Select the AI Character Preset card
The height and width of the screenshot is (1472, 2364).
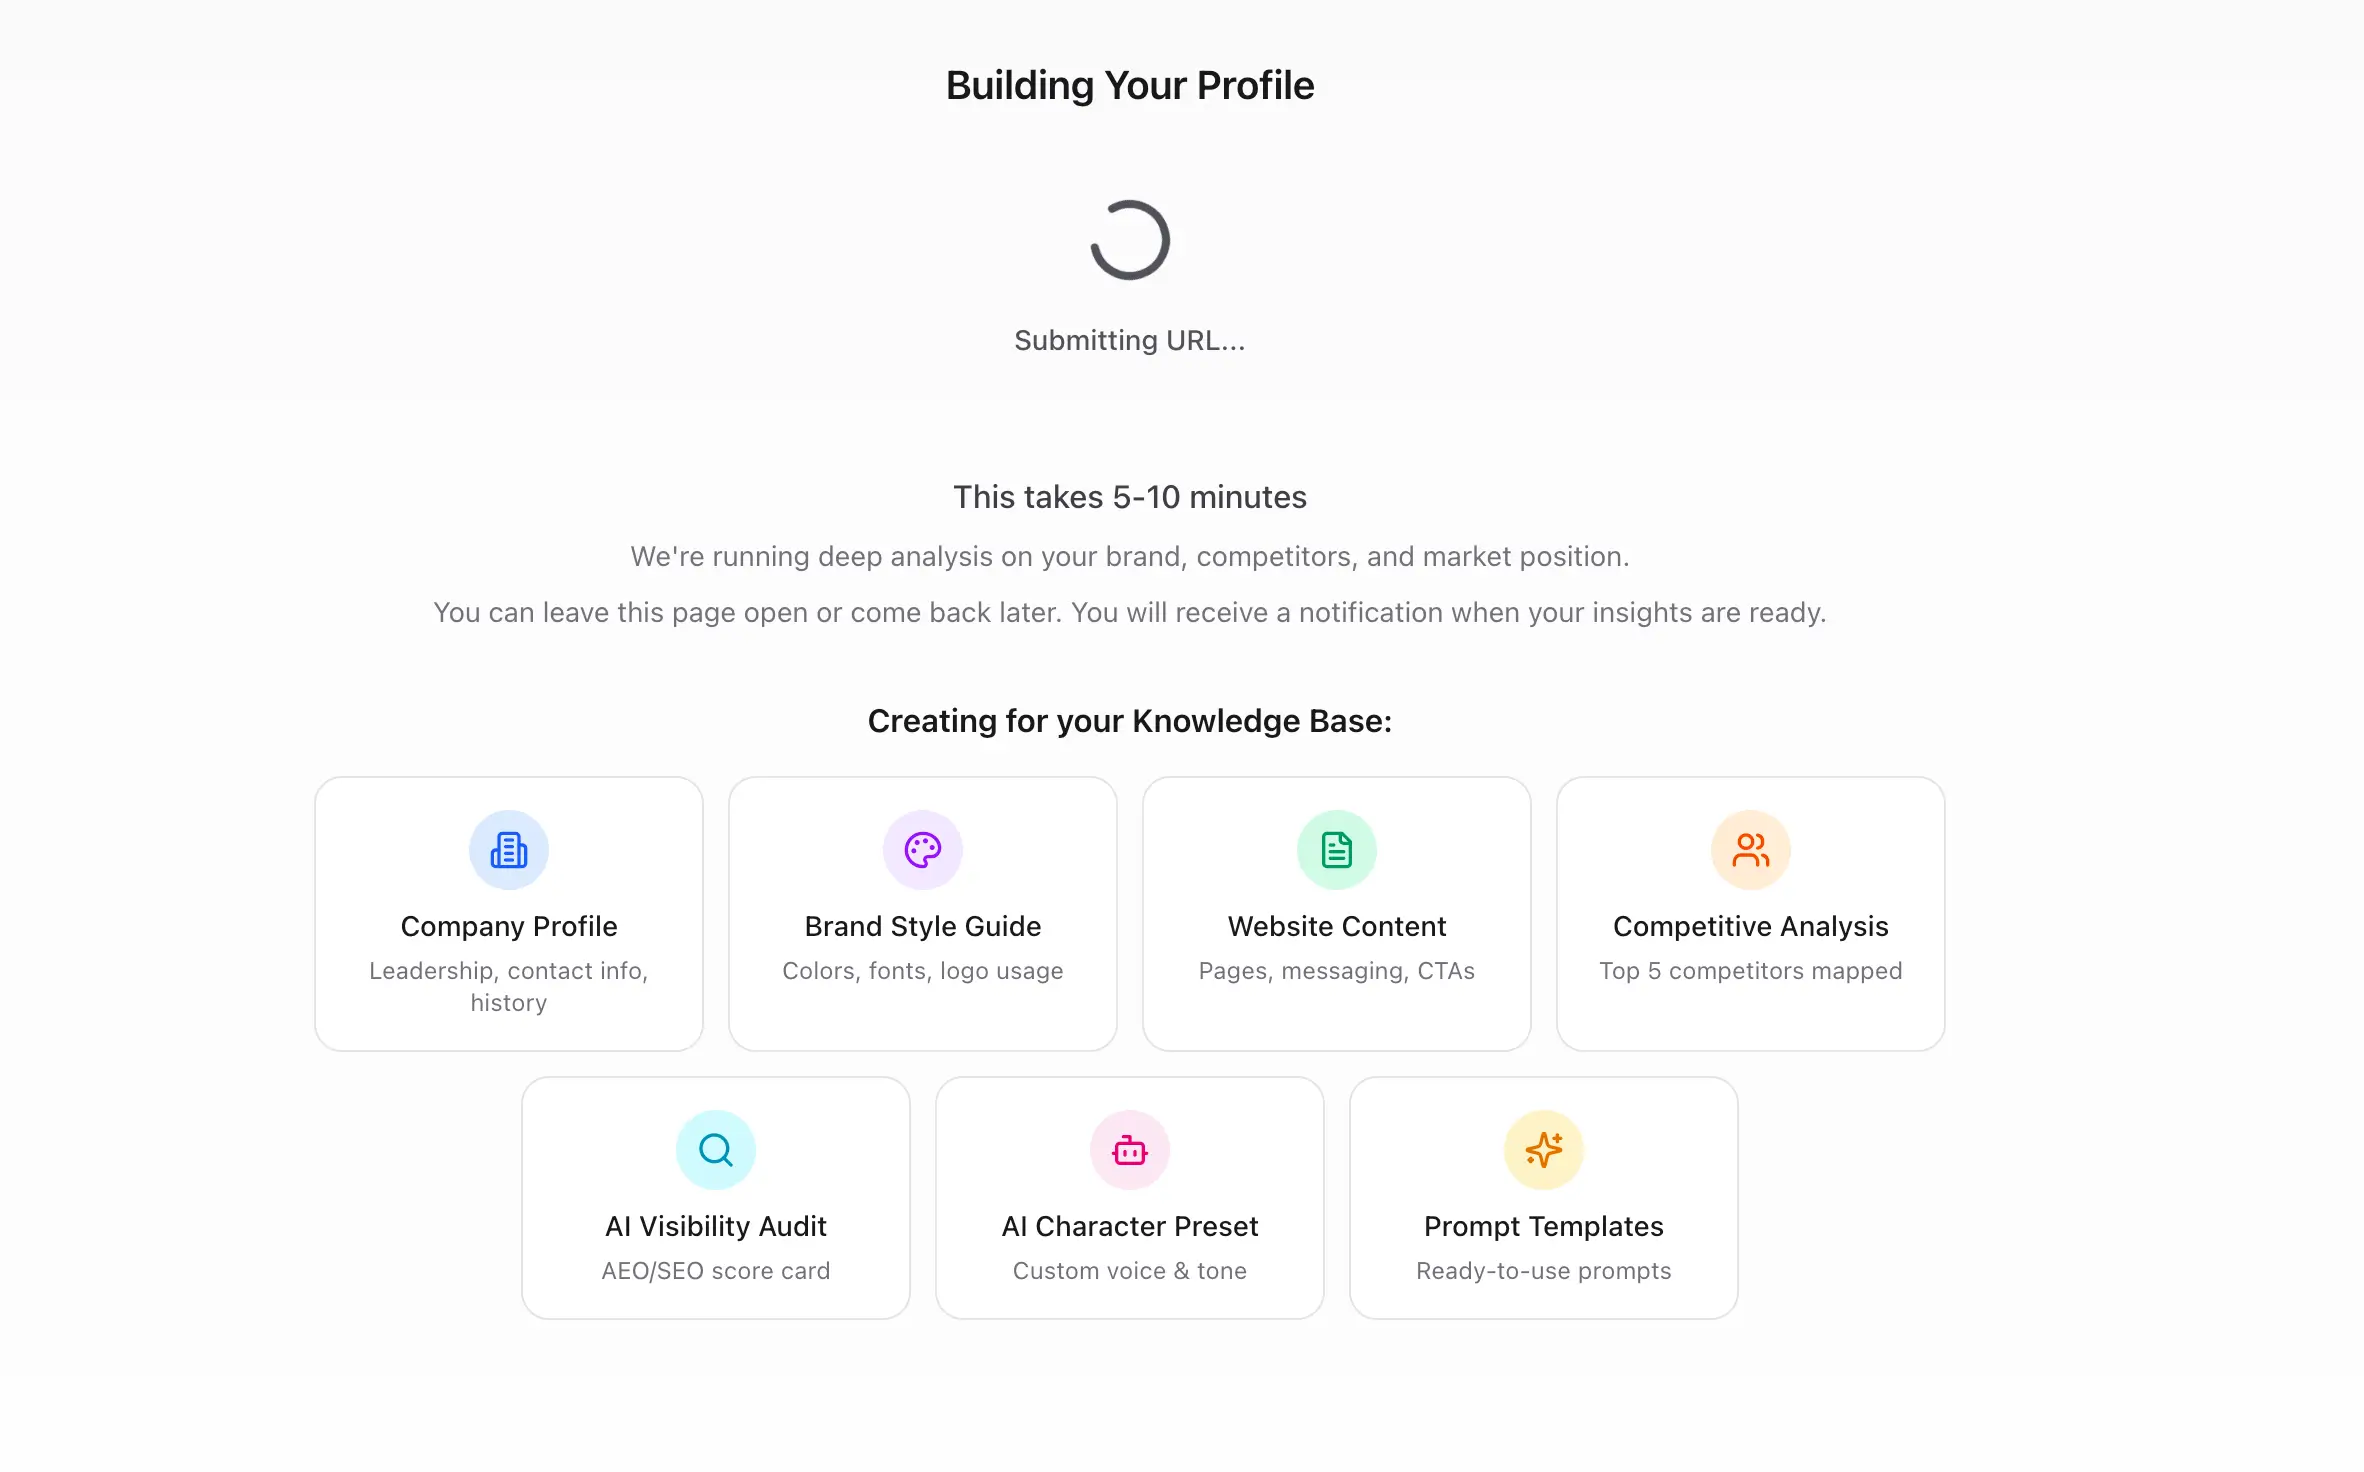pyautogui.click(x=1129, y=1197)
